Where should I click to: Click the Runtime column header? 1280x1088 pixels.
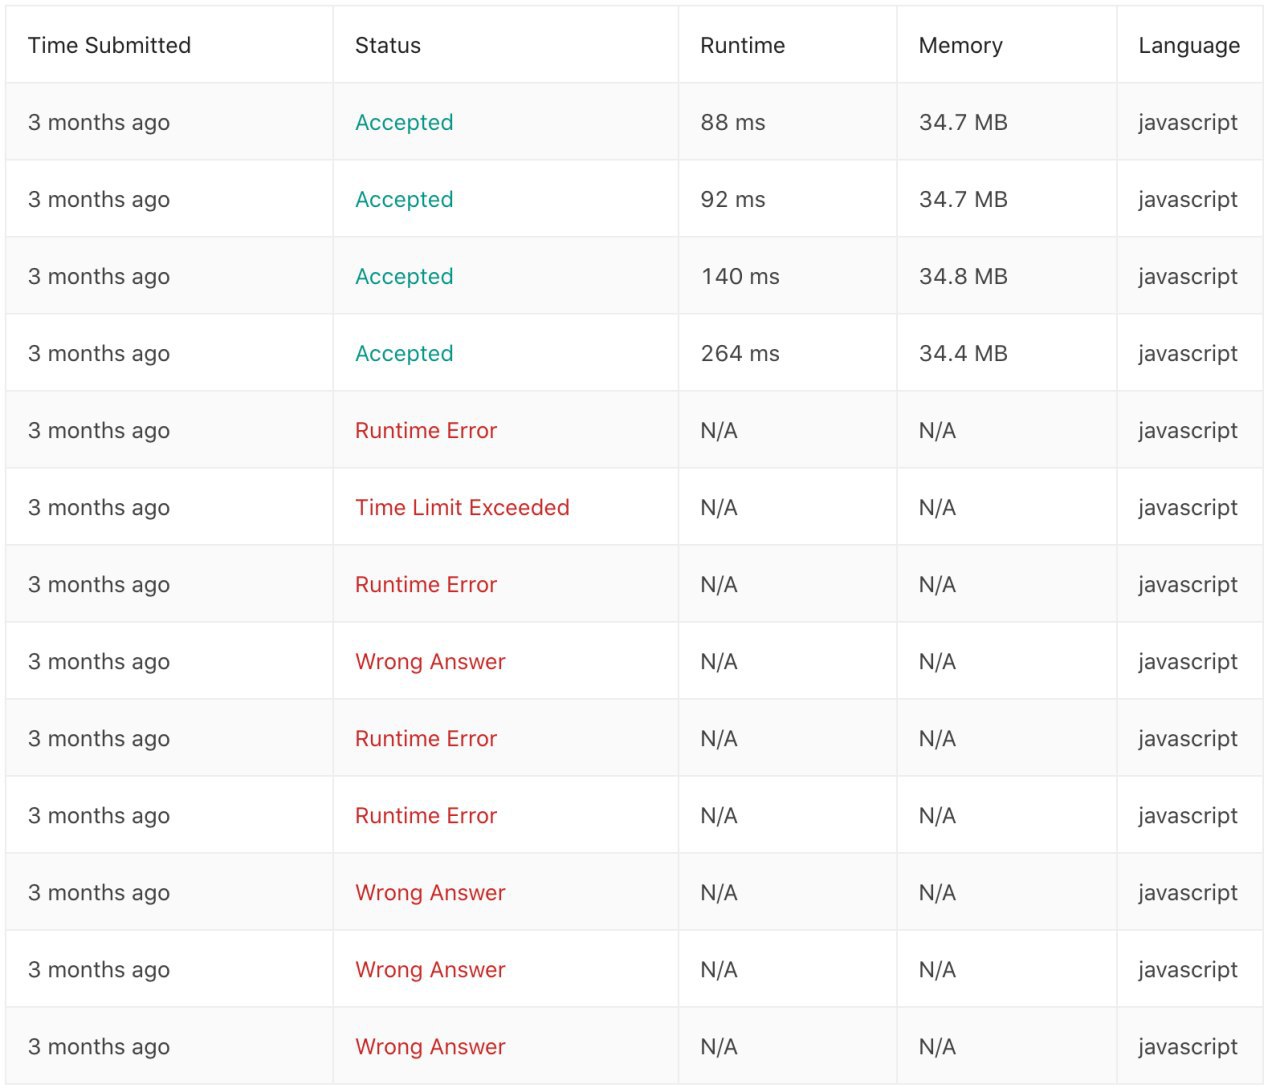742,45
